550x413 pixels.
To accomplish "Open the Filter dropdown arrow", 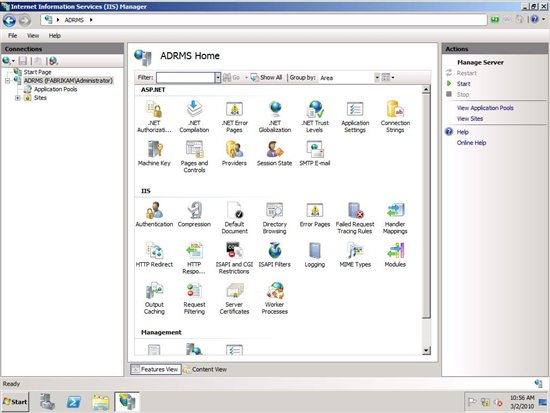I will click(218, 78).
